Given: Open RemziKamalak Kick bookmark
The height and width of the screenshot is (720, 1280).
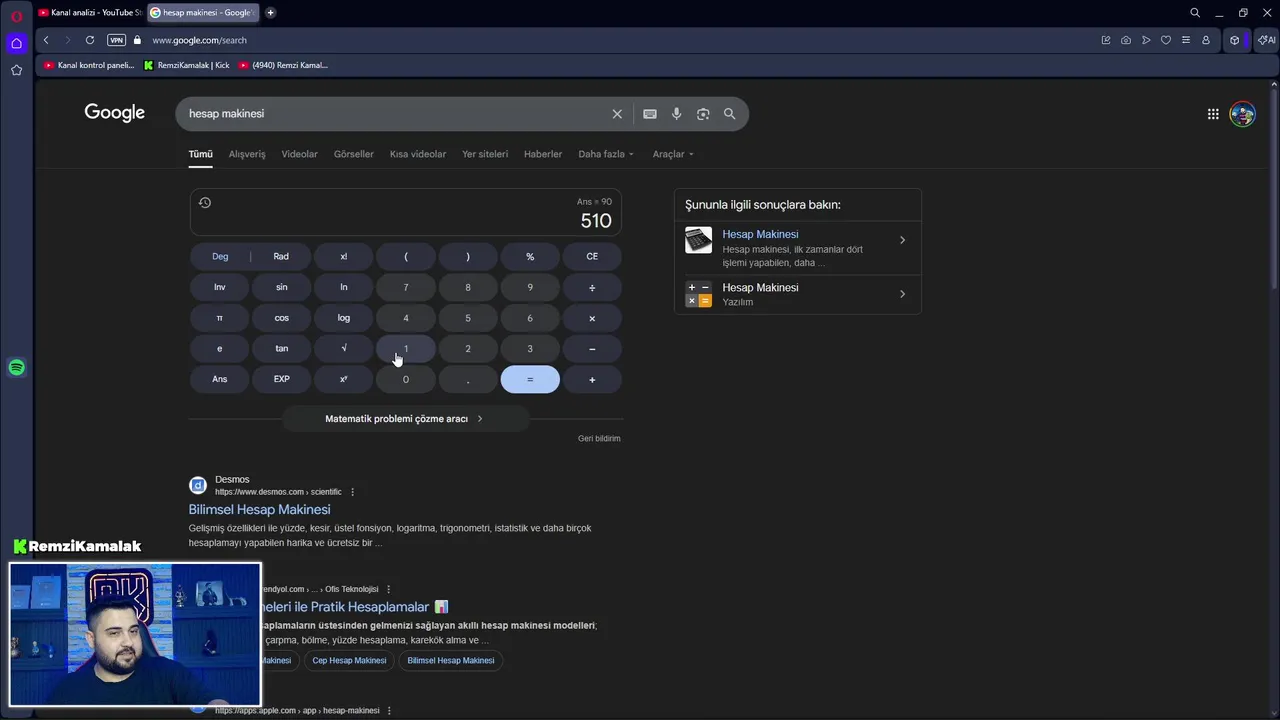Looking at the screenshot, I should pos(187,65).
